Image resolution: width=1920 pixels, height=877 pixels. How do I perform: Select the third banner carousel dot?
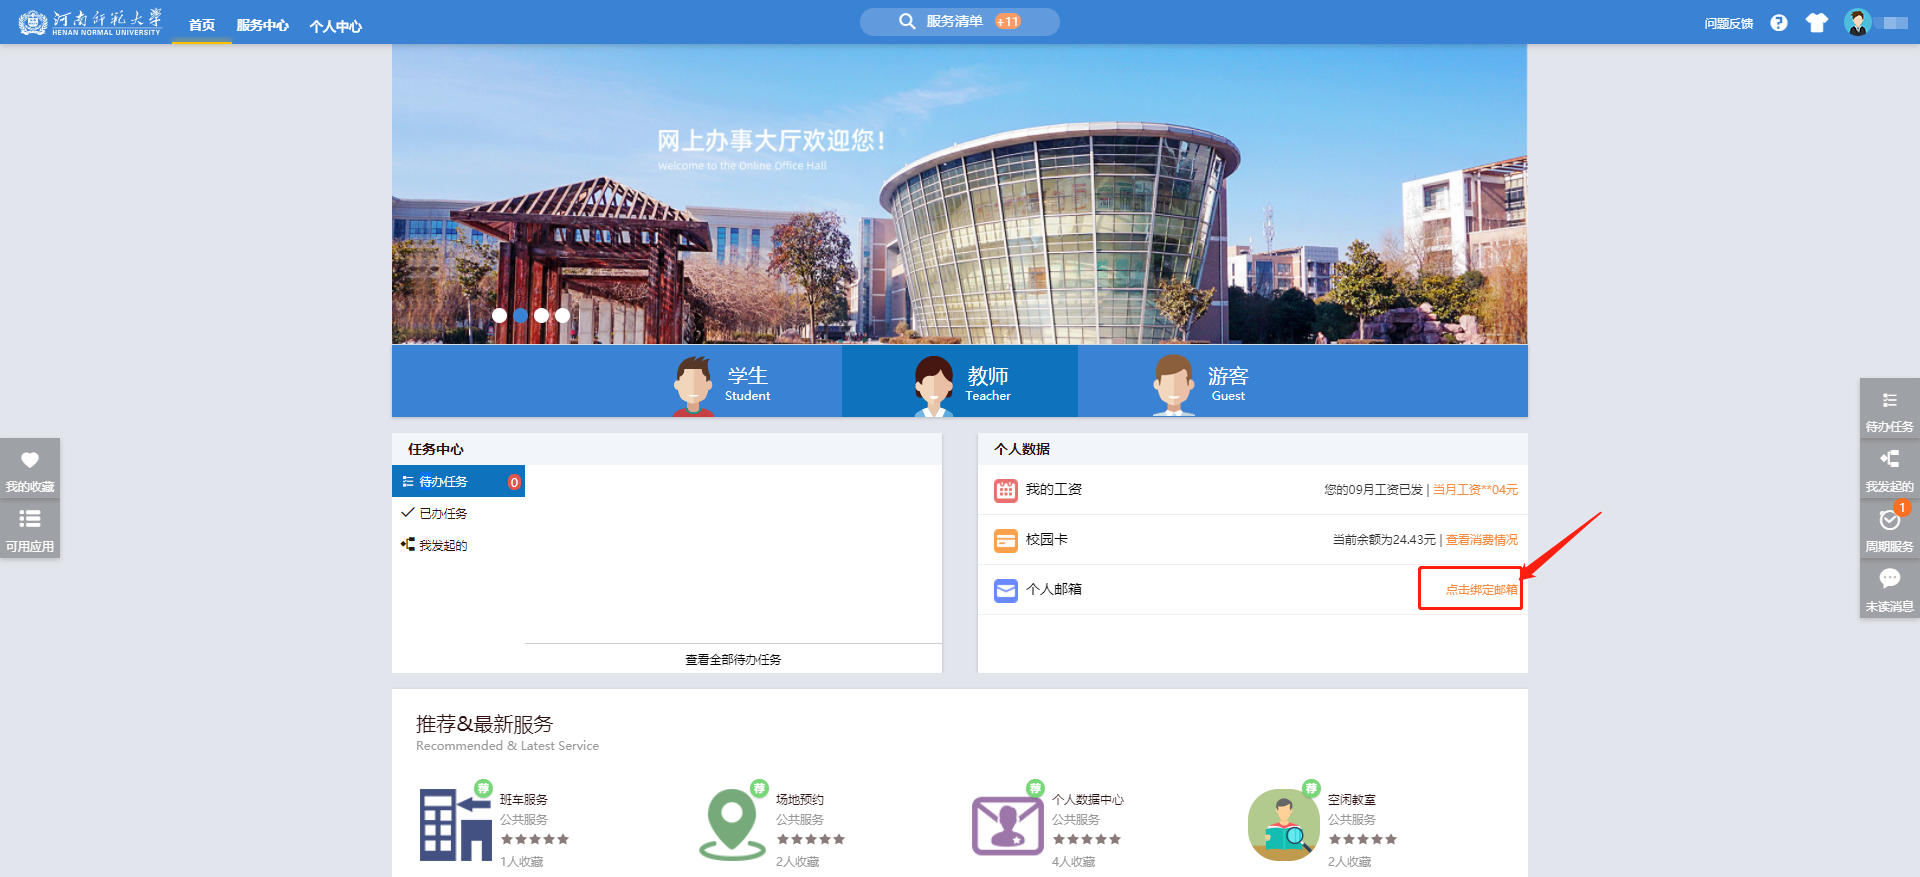click(541, 315)
